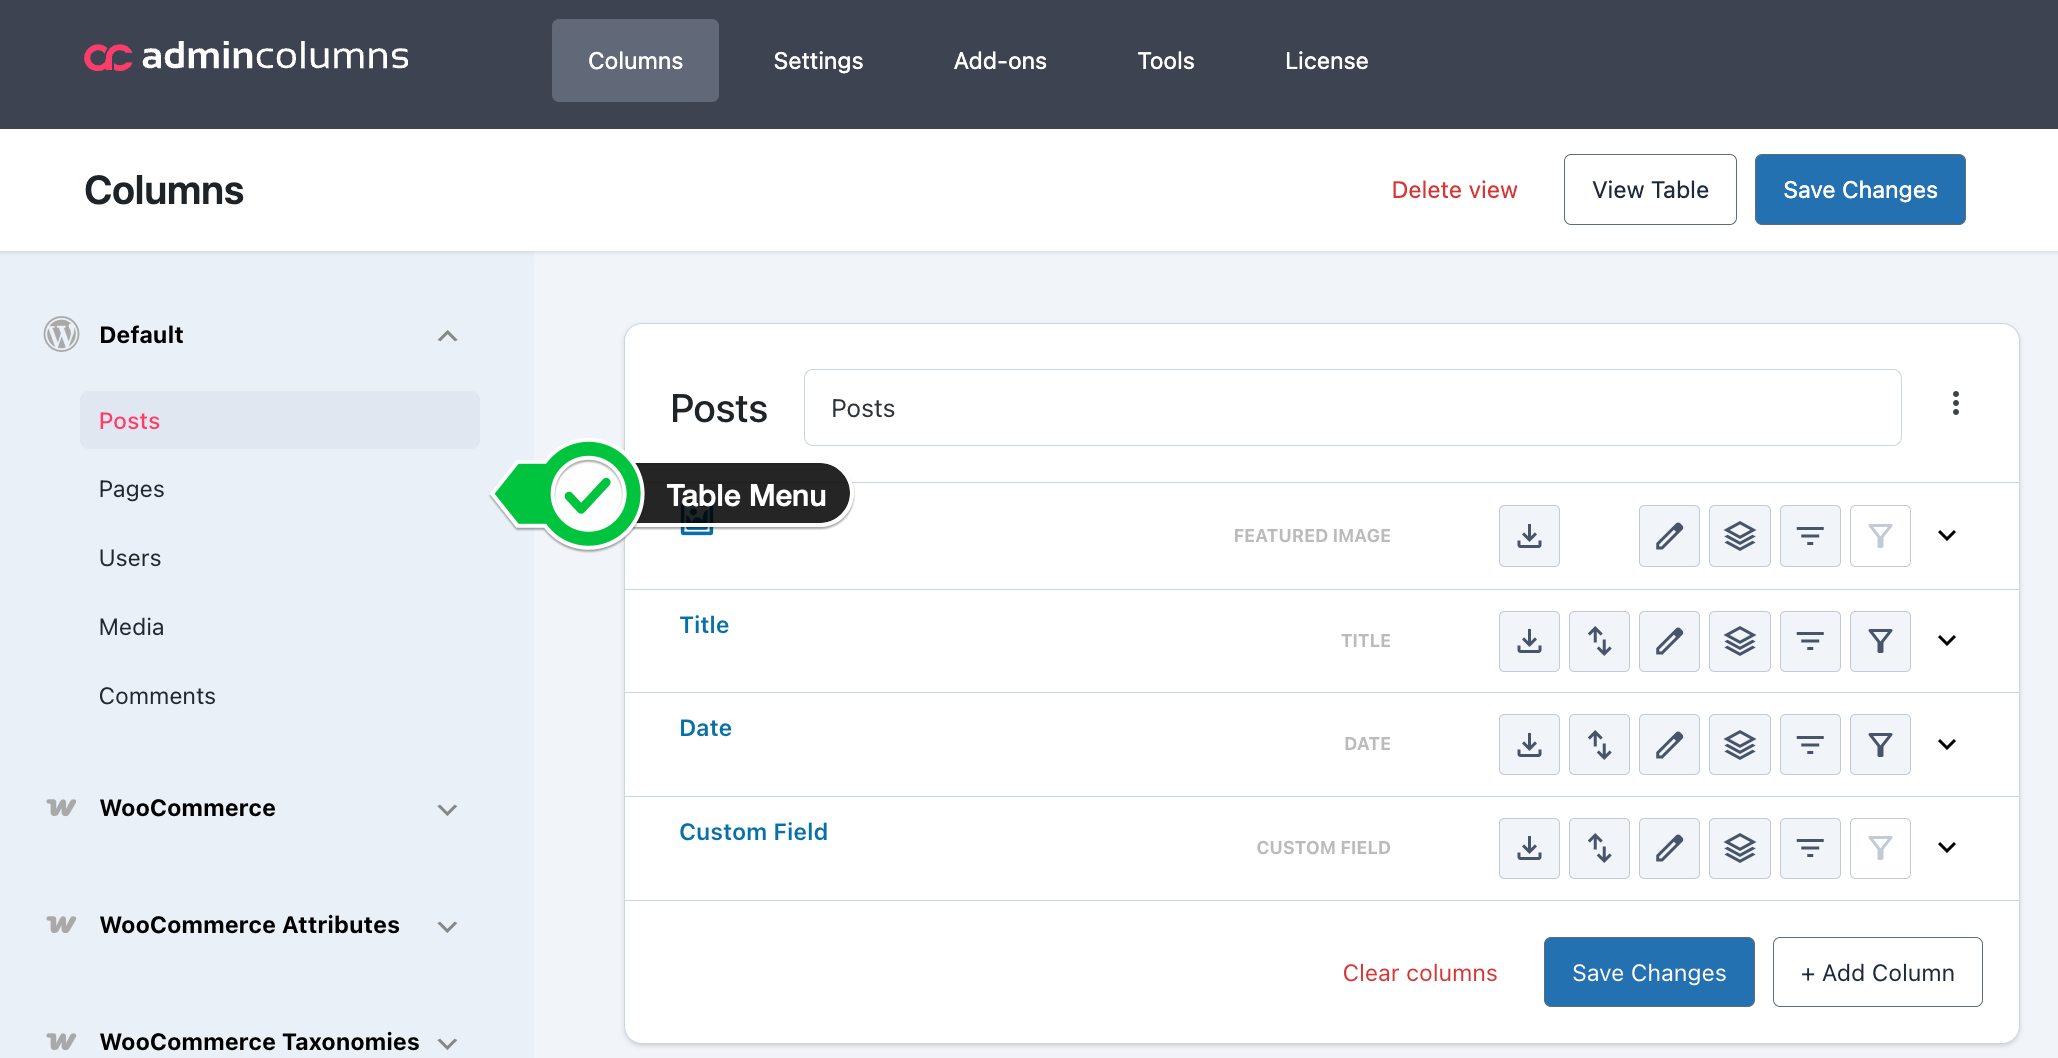Open the Custom Field column link

click(753, 832)
